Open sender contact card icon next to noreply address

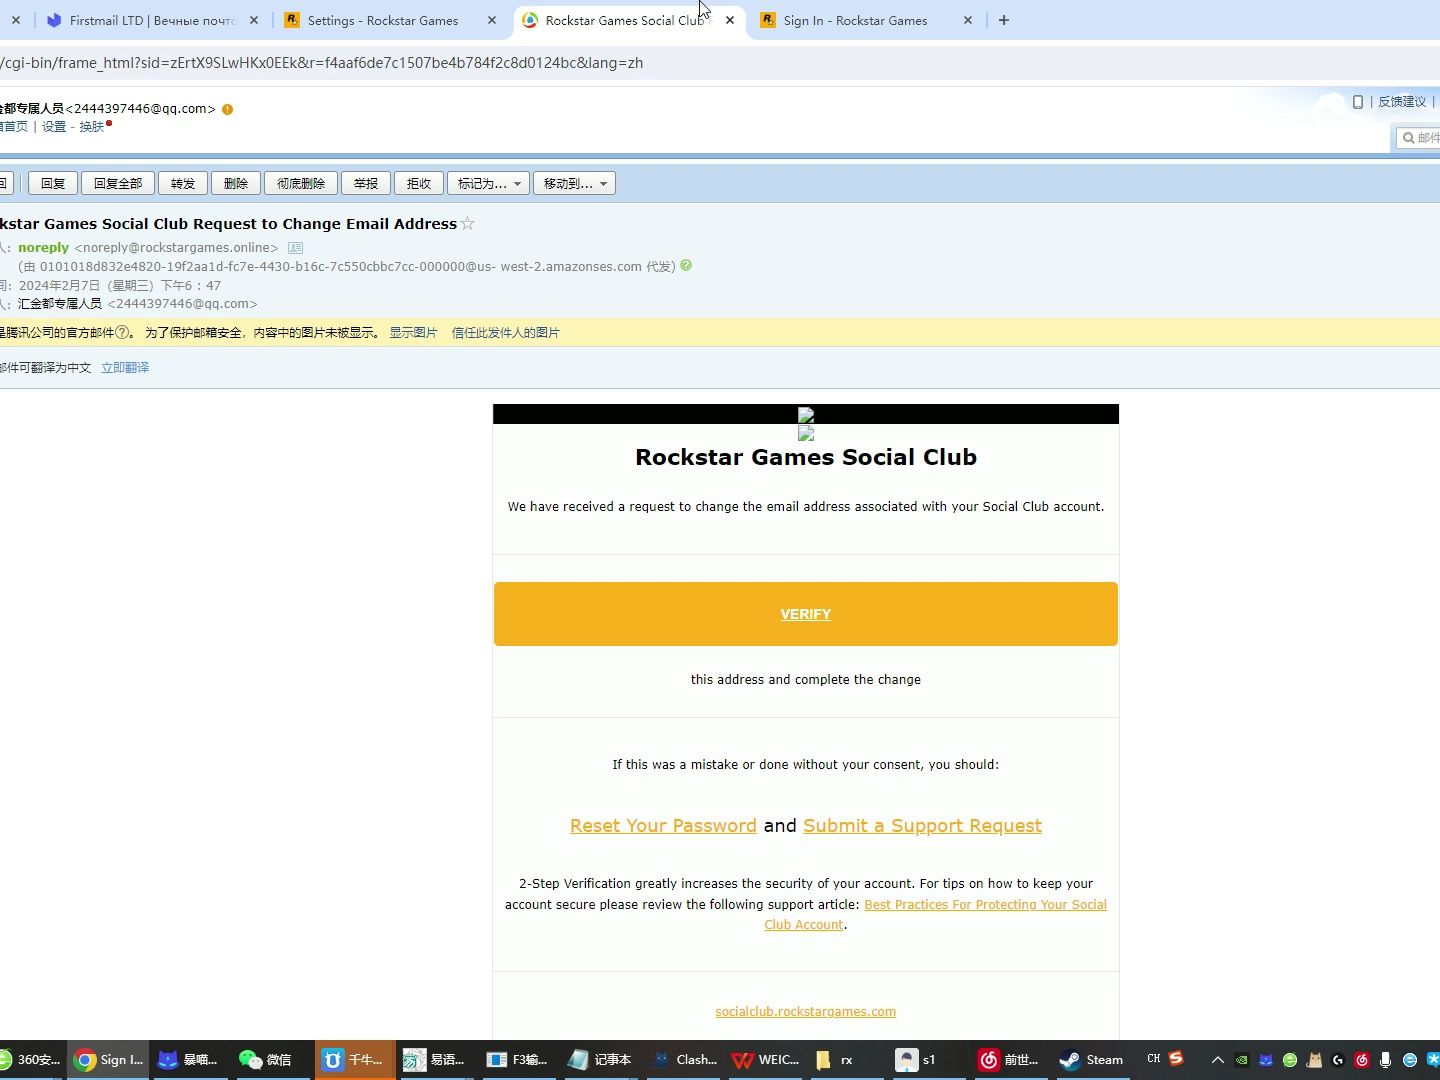(295, 248)
